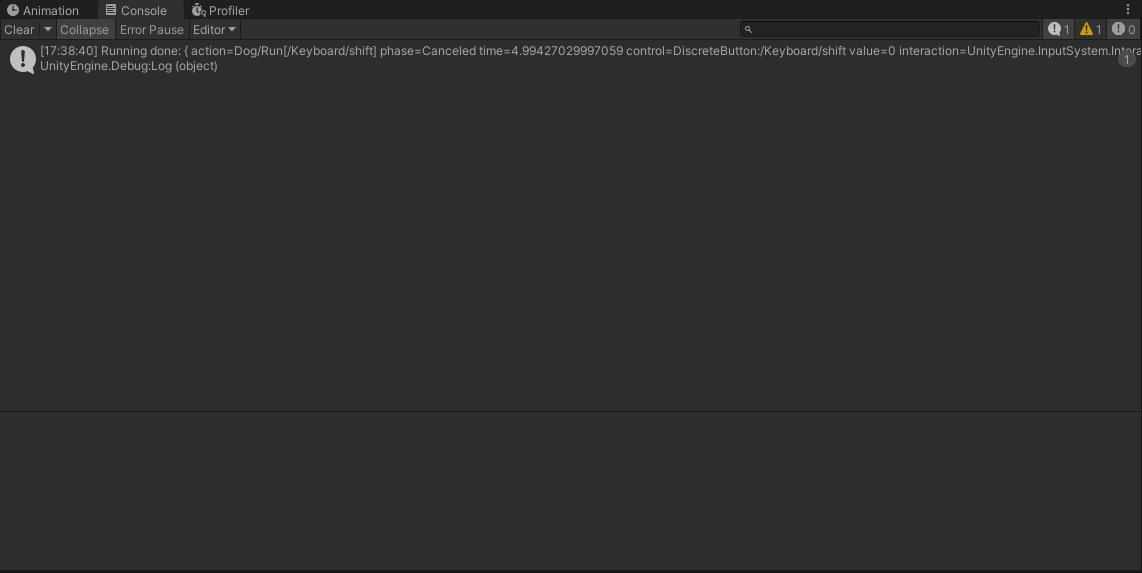
Task: Click the 'UnityEngine.Debug:Log (object)' line
Action: [129, 66]
